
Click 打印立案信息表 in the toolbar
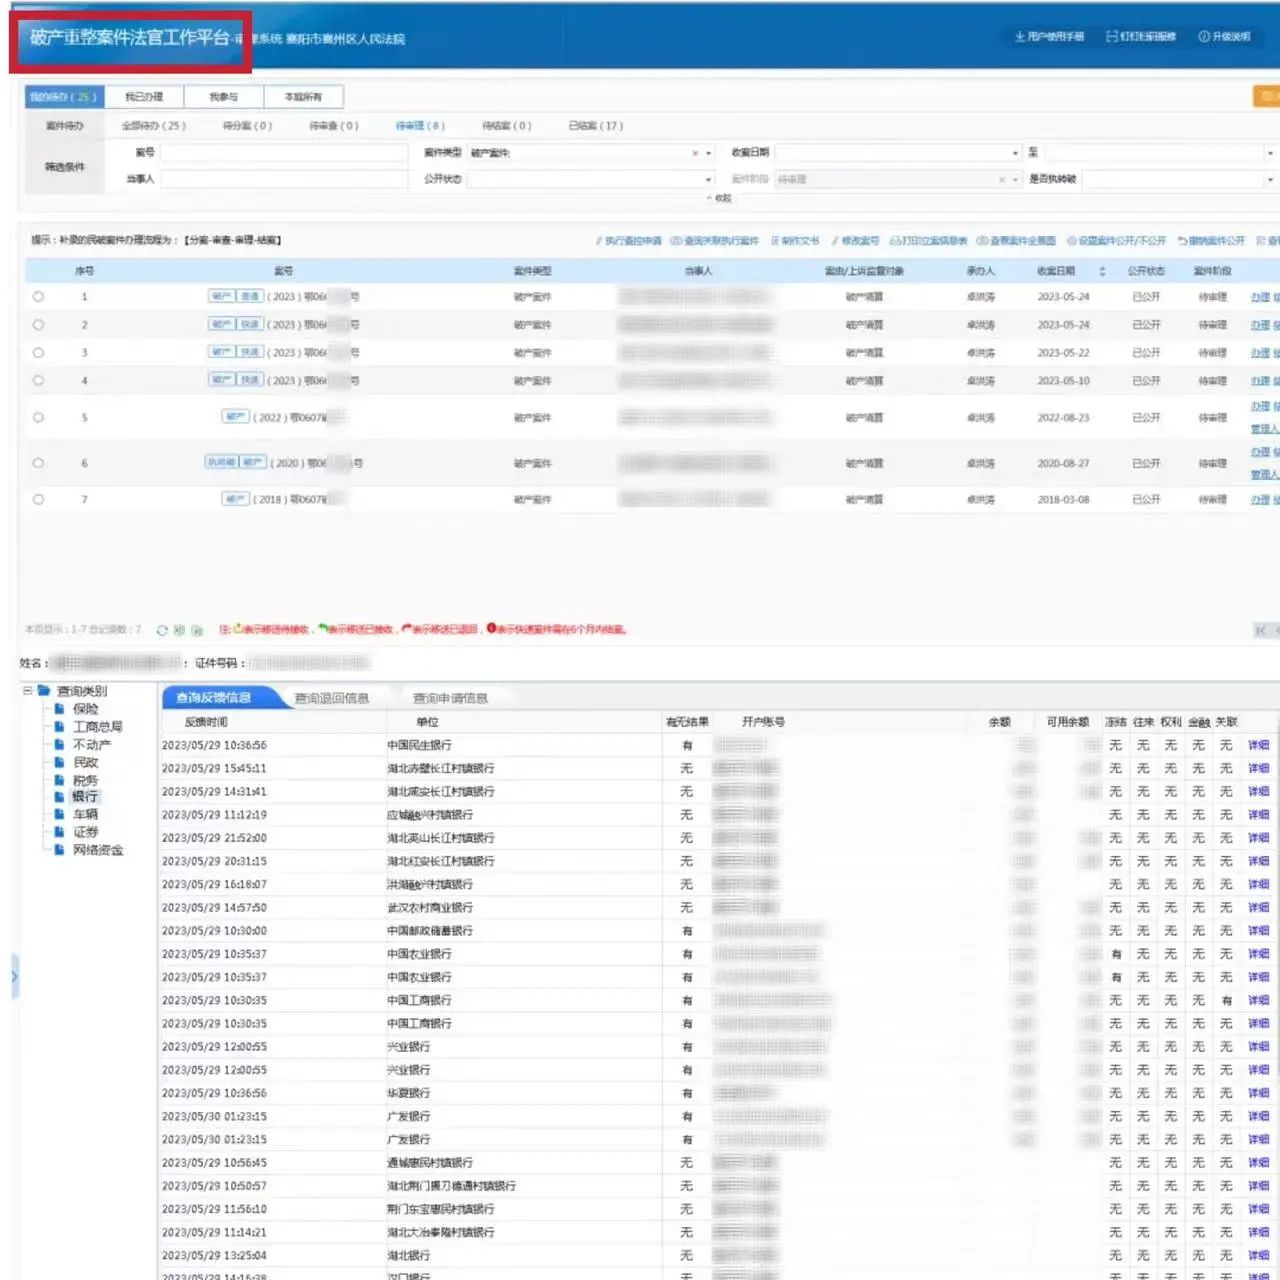tap(928, 241)
